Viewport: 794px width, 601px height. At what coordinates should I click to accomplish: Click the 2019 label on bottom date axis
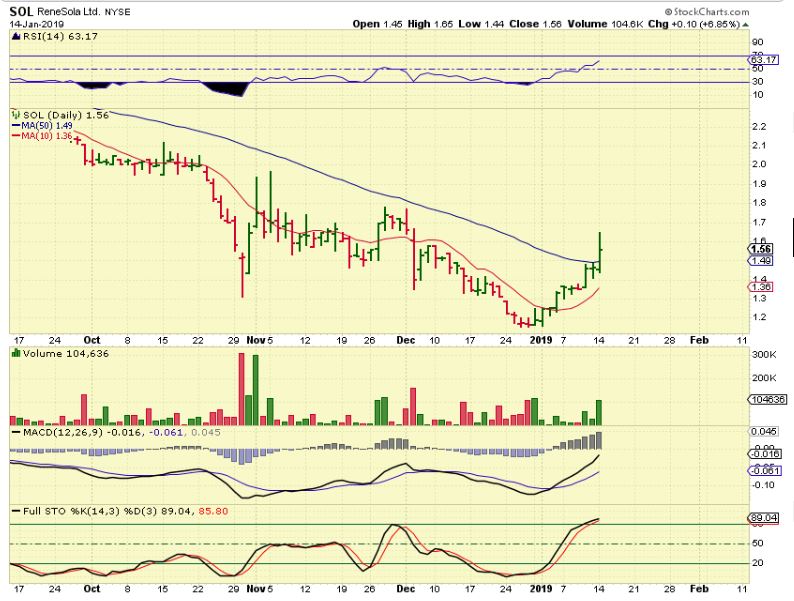[x=541, y=589]
